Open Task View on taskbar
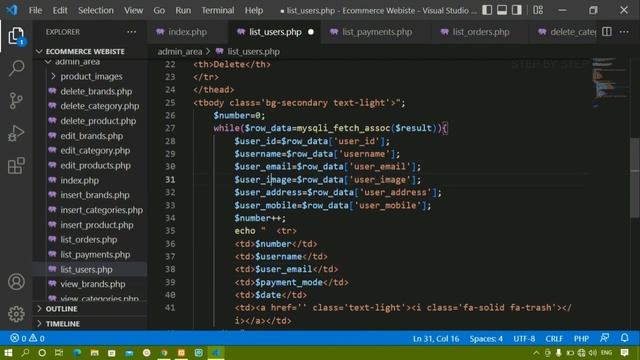Viewport: 640px width, 360px height. click(59, 353)
